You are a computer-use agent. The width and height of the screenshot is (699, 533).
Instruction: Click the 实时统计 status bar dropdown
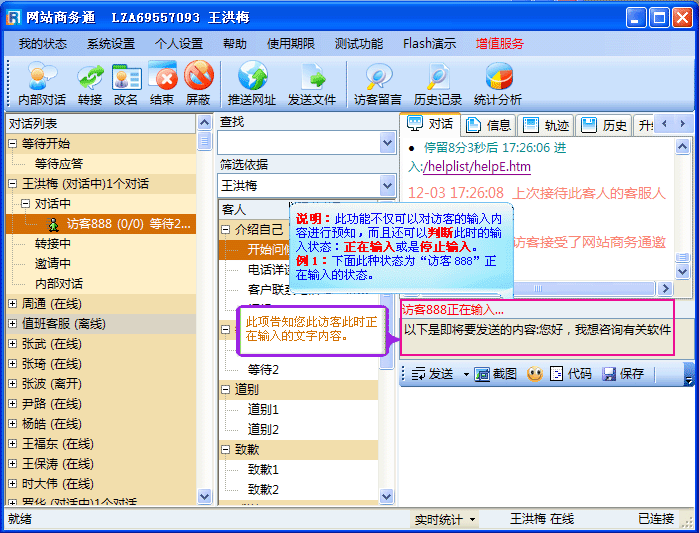(x=445, y=520)
